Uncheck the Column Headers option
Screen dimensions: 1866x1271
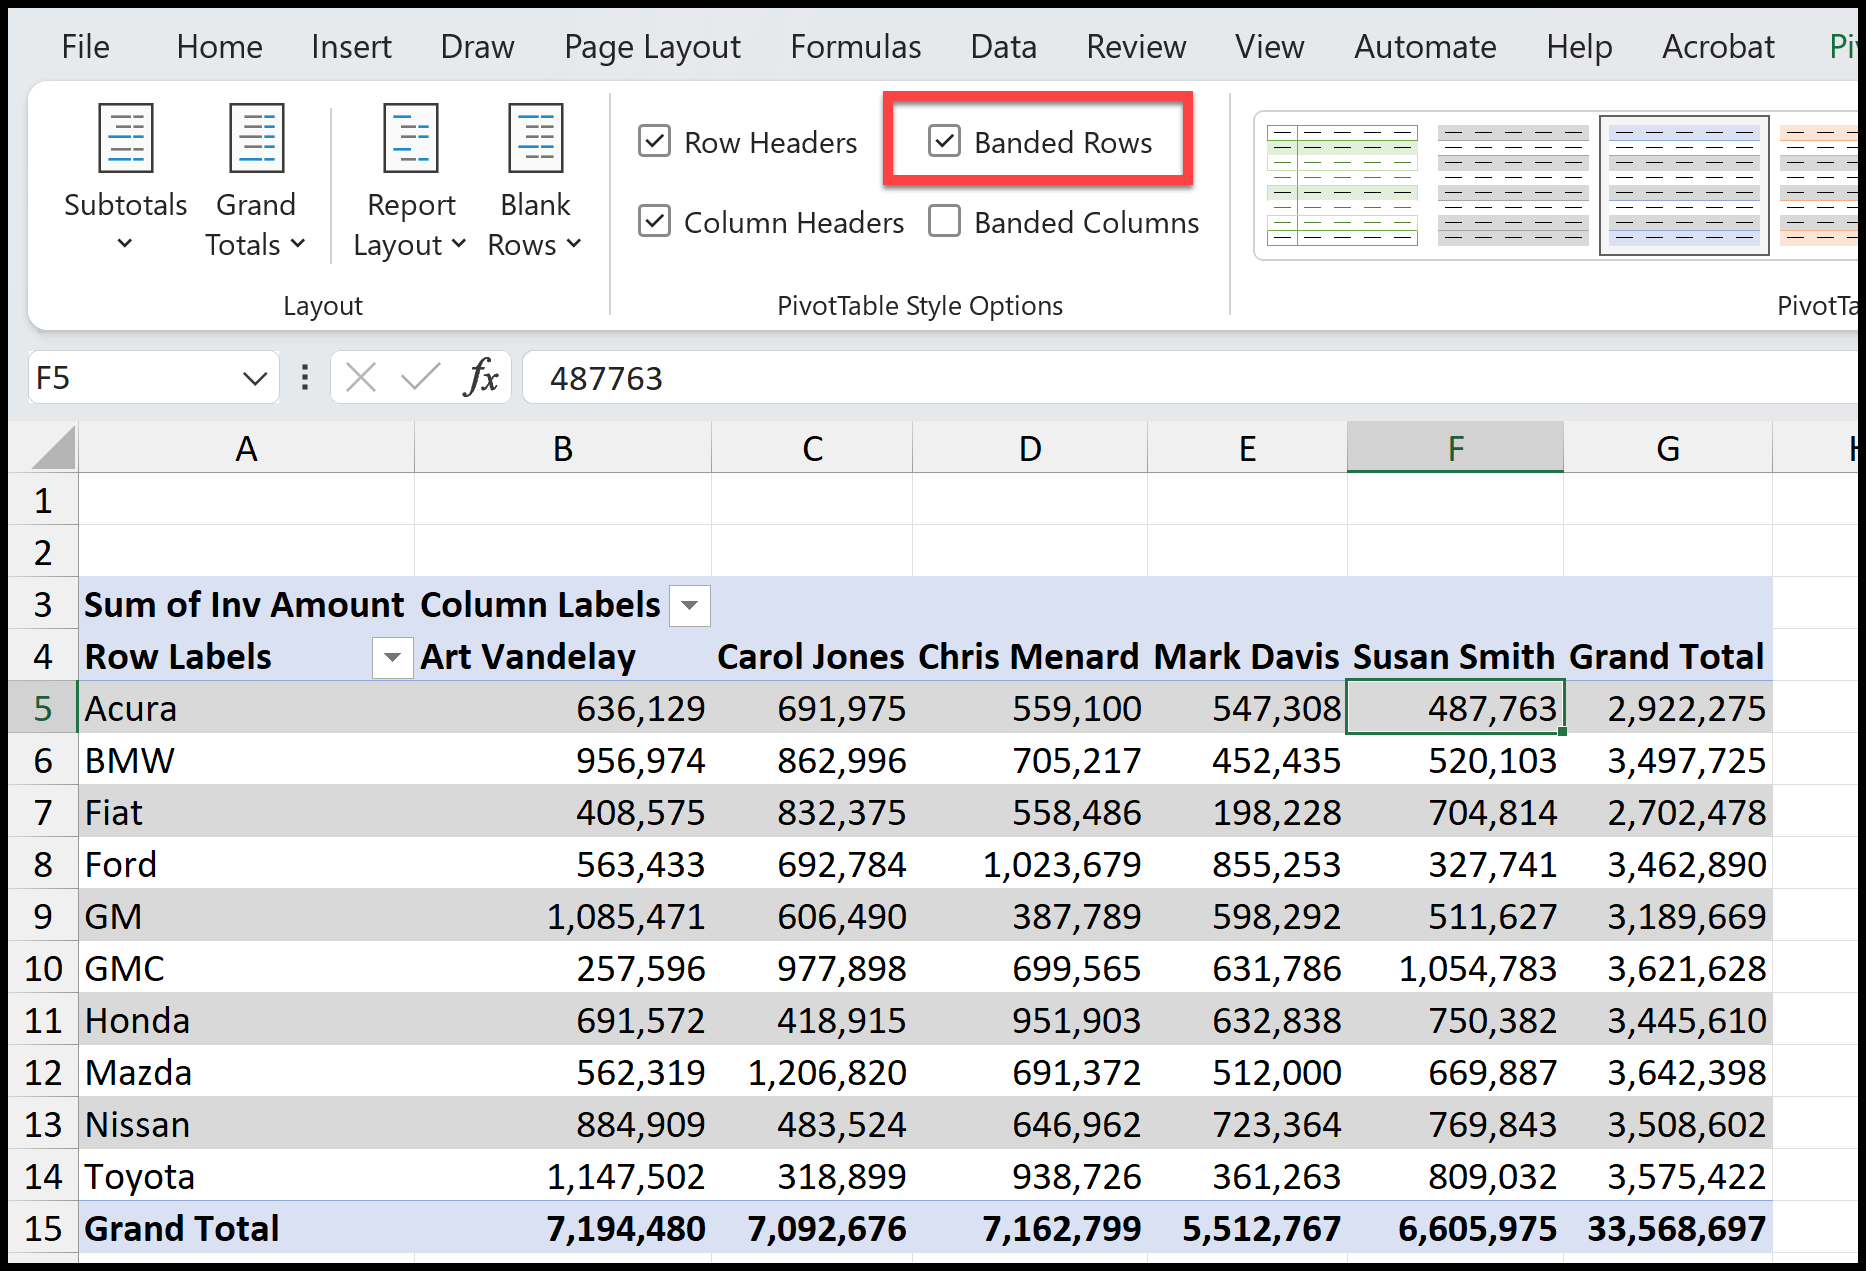click(x=655, y=221)
